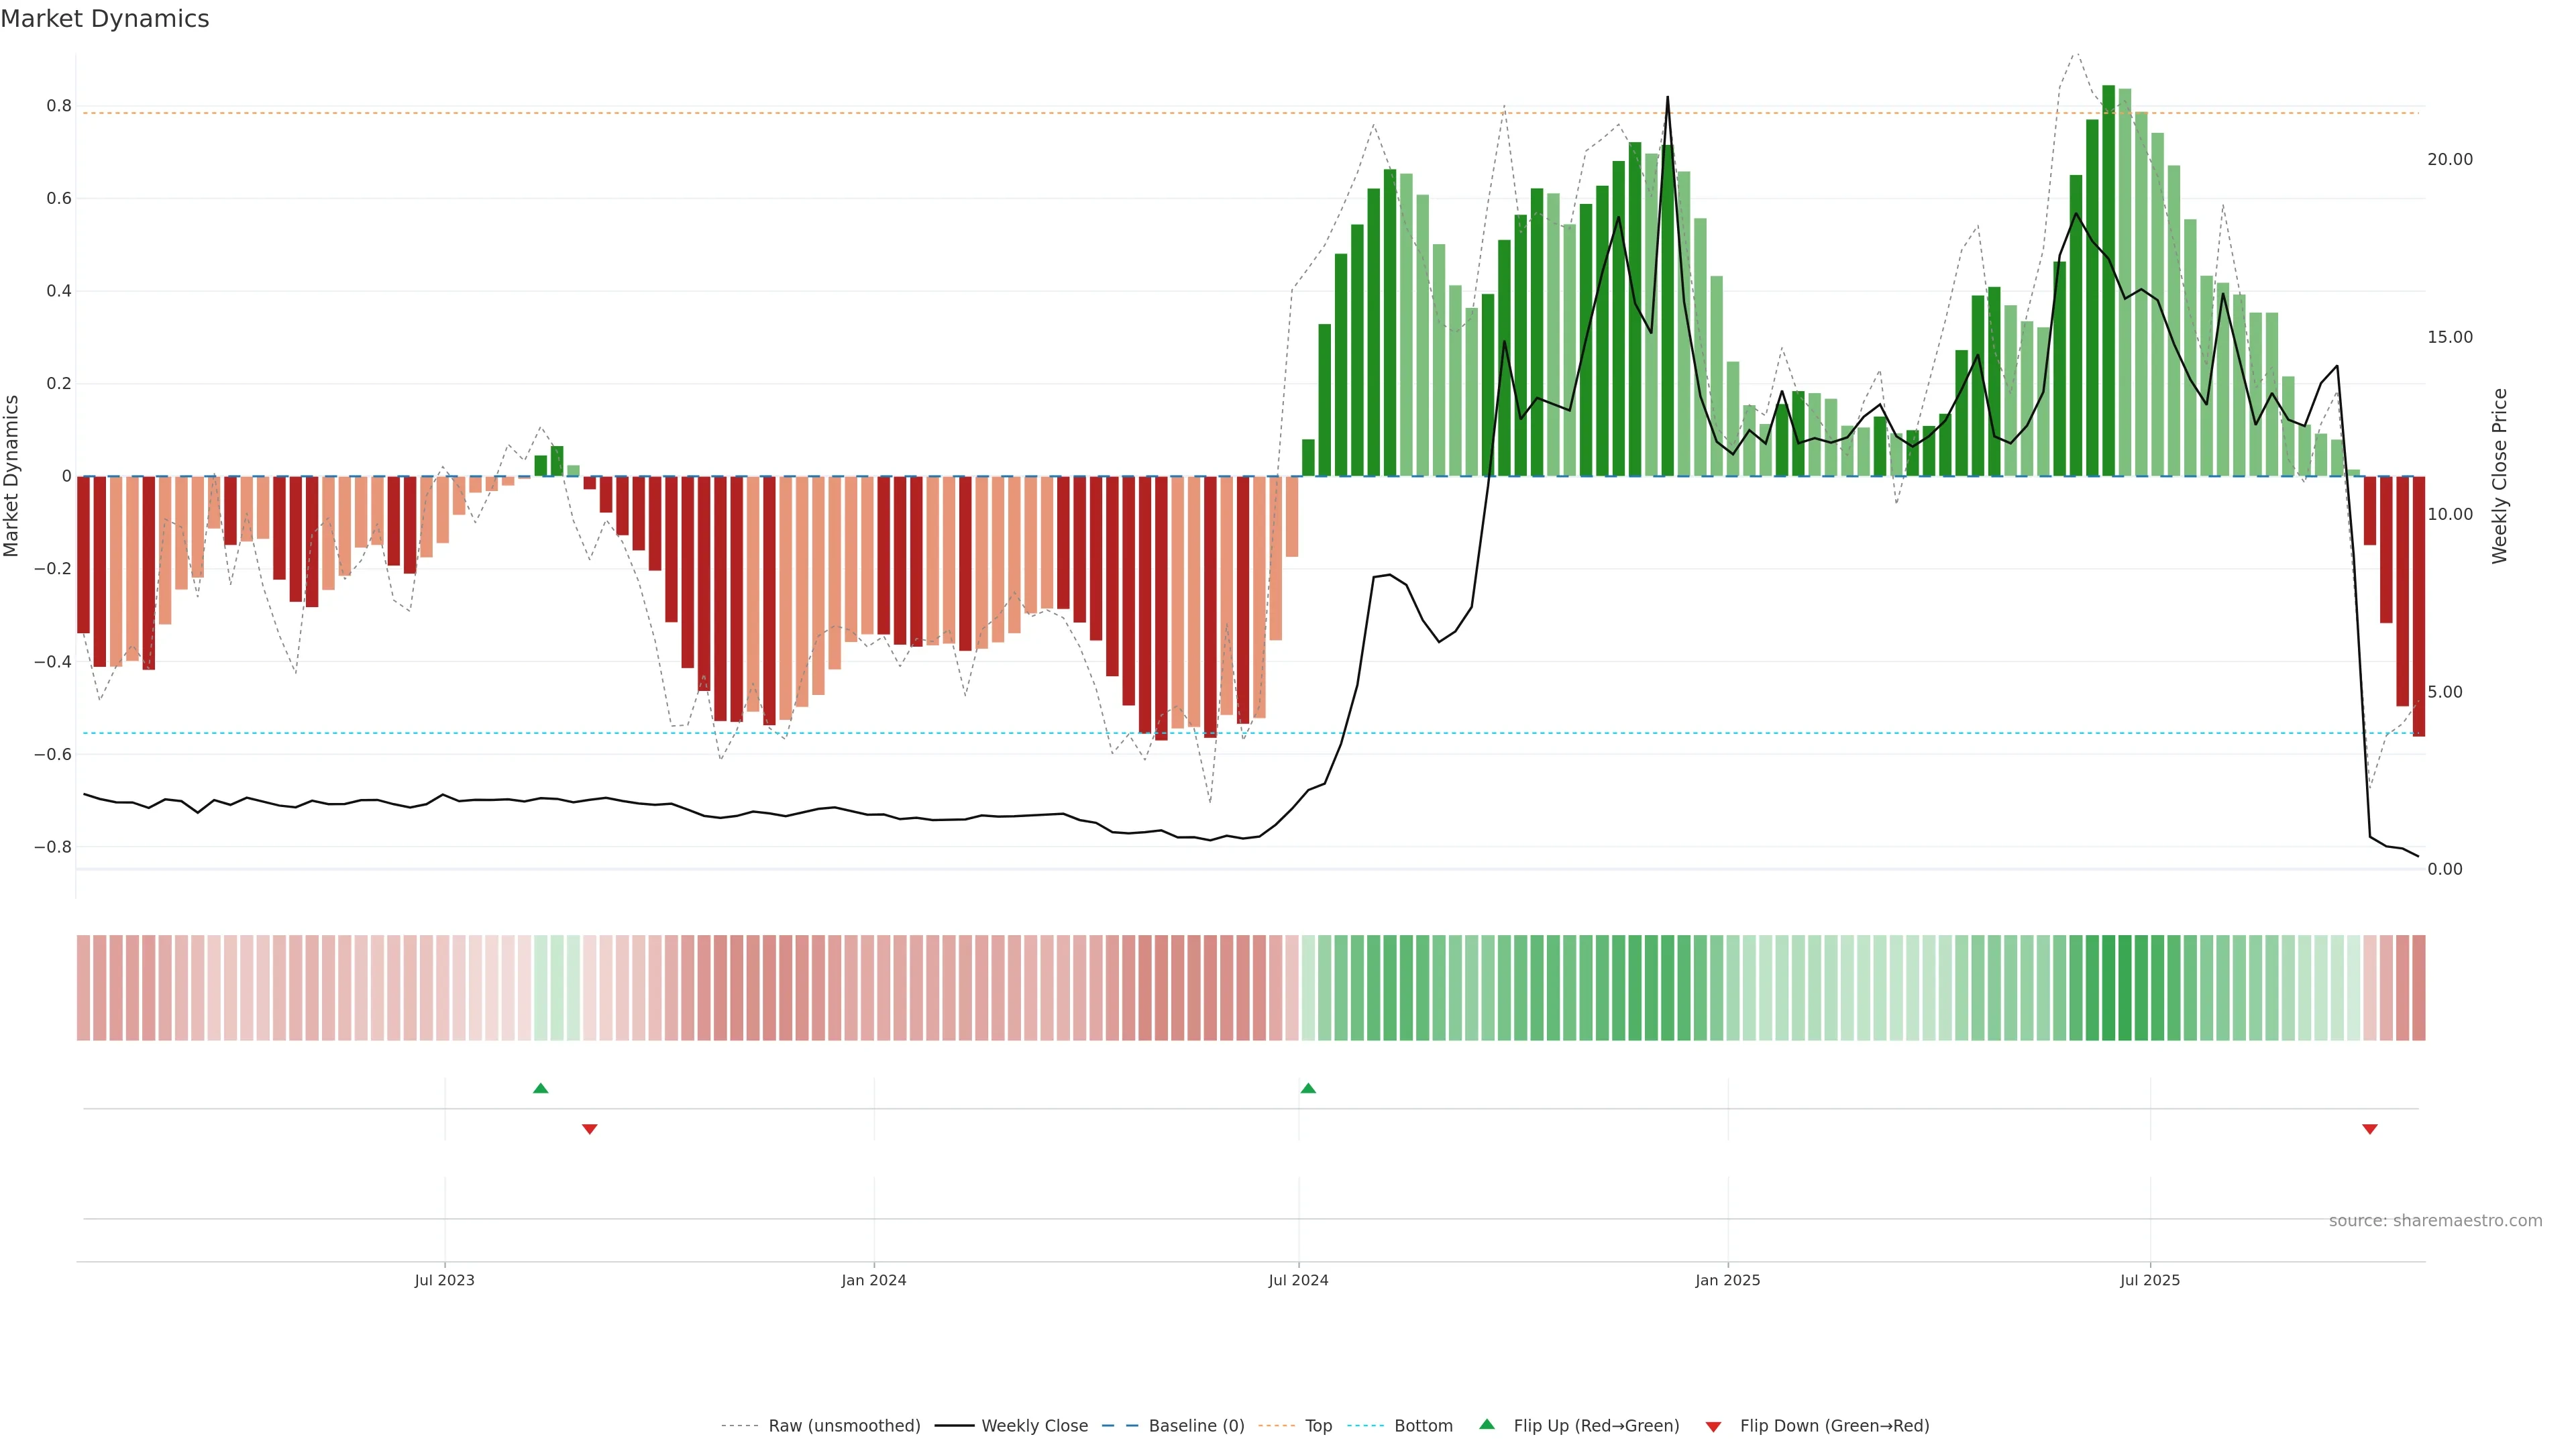This screenshot has width=2576, height=1449.
Task: Click the Jul 2025 axis label
Action: coord(2149,1280)
